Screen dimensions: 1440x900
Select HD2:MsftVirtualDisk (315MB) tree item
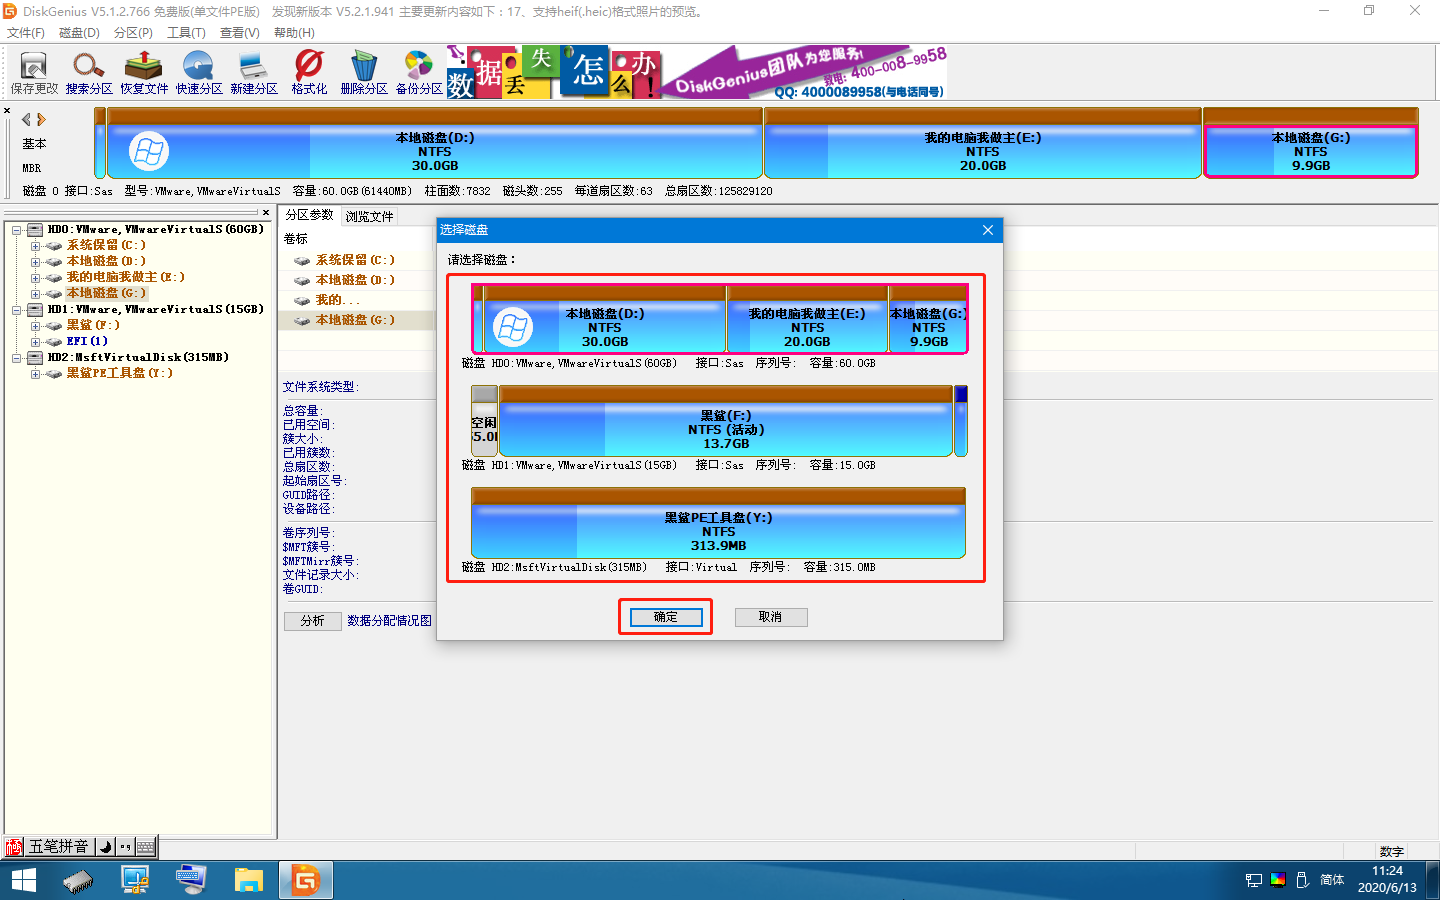click(138, 357)
